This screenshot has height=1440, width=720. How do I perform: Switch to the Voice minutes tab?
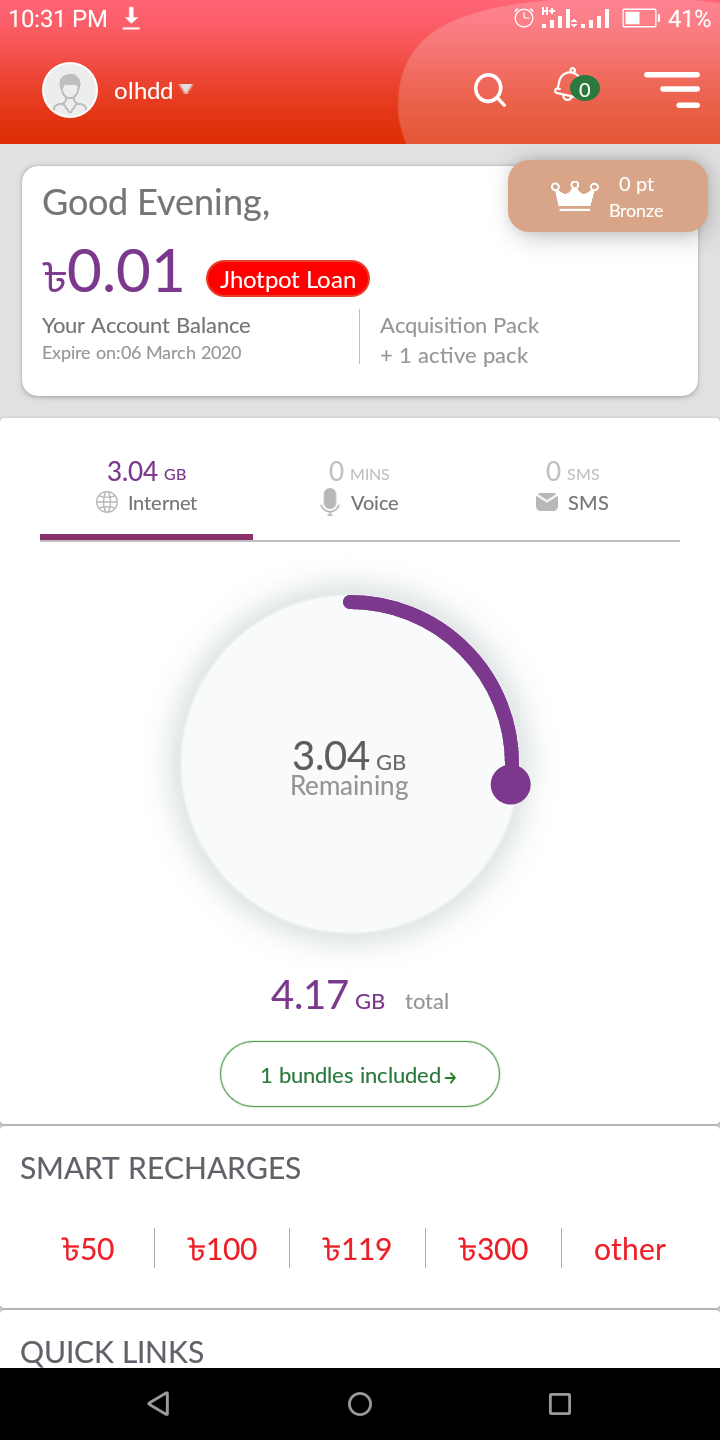359,487
